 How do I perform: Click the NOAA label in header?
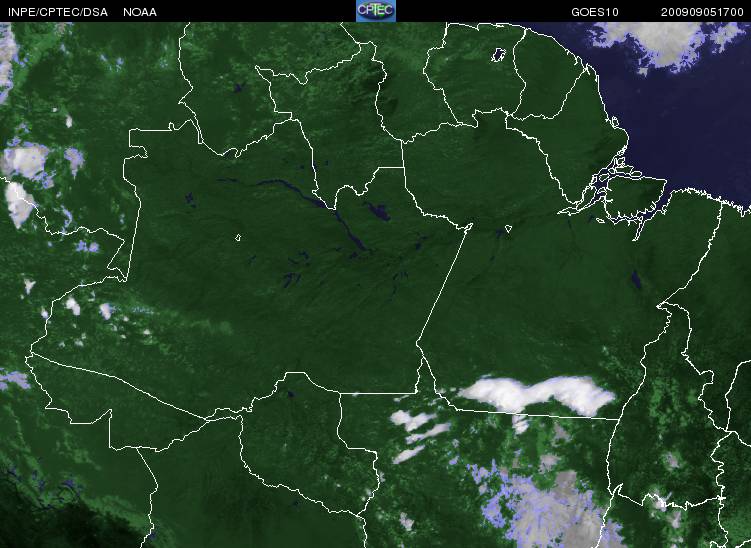140,12
